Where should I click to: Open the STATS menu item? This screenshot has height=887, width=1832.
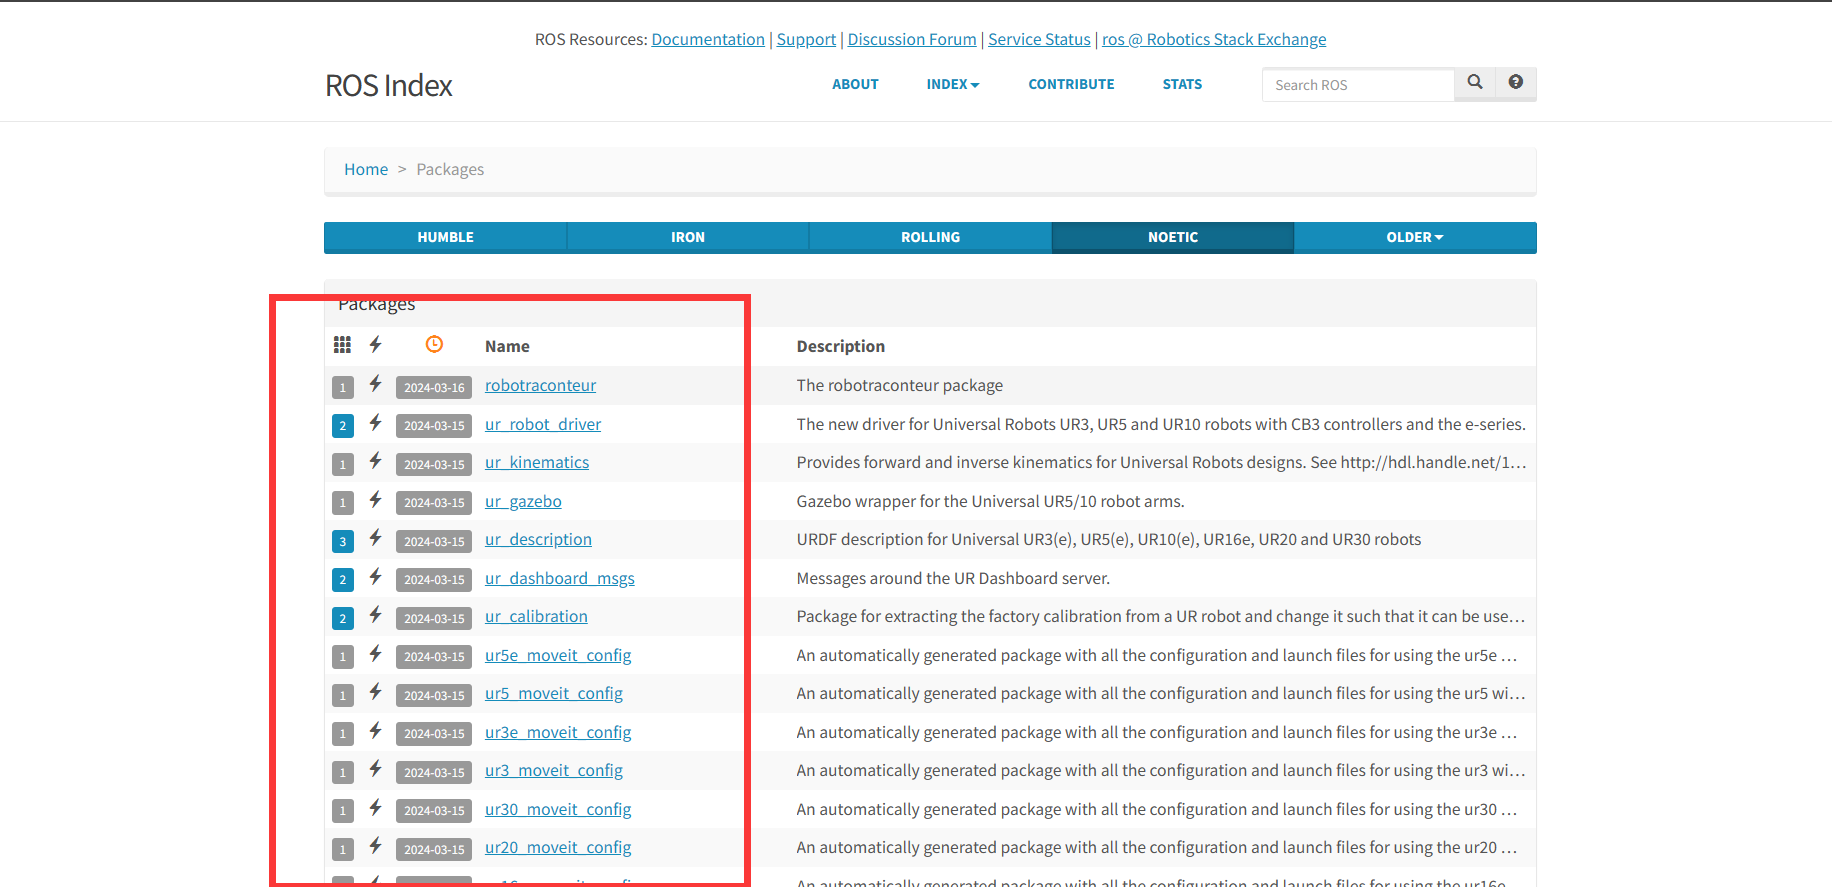(1182, 85)
